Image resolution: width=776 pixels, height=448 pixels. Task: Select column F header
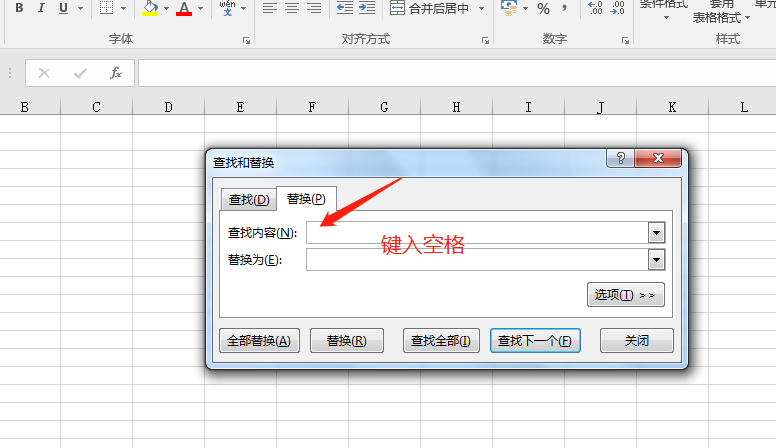pos(312,107)
